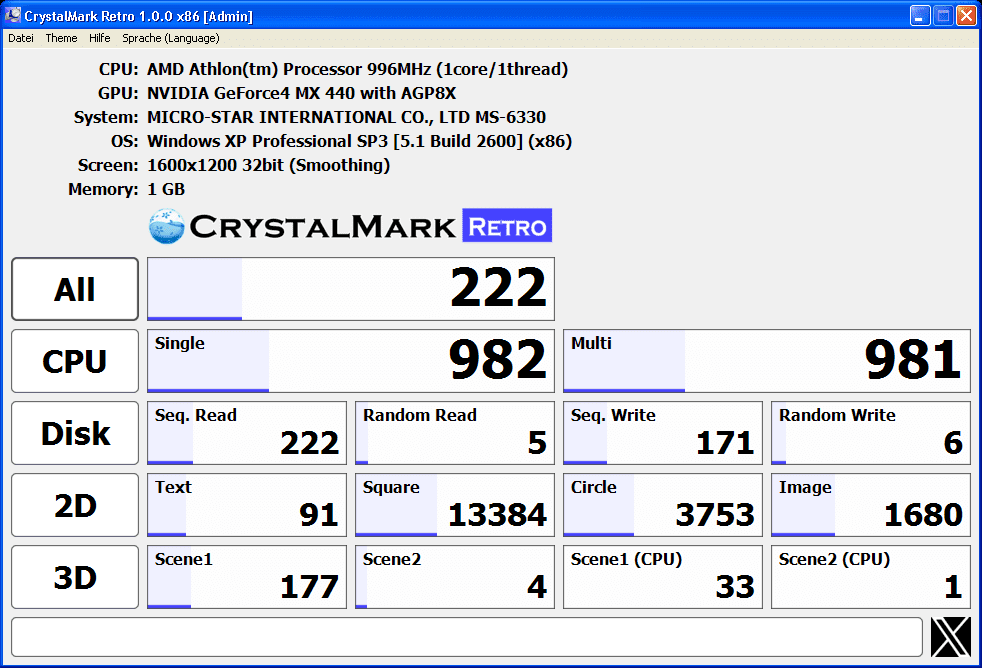Start the 2D benchmark
The width and height of the screenshot is (982, 668).
[x=75, y=505]
